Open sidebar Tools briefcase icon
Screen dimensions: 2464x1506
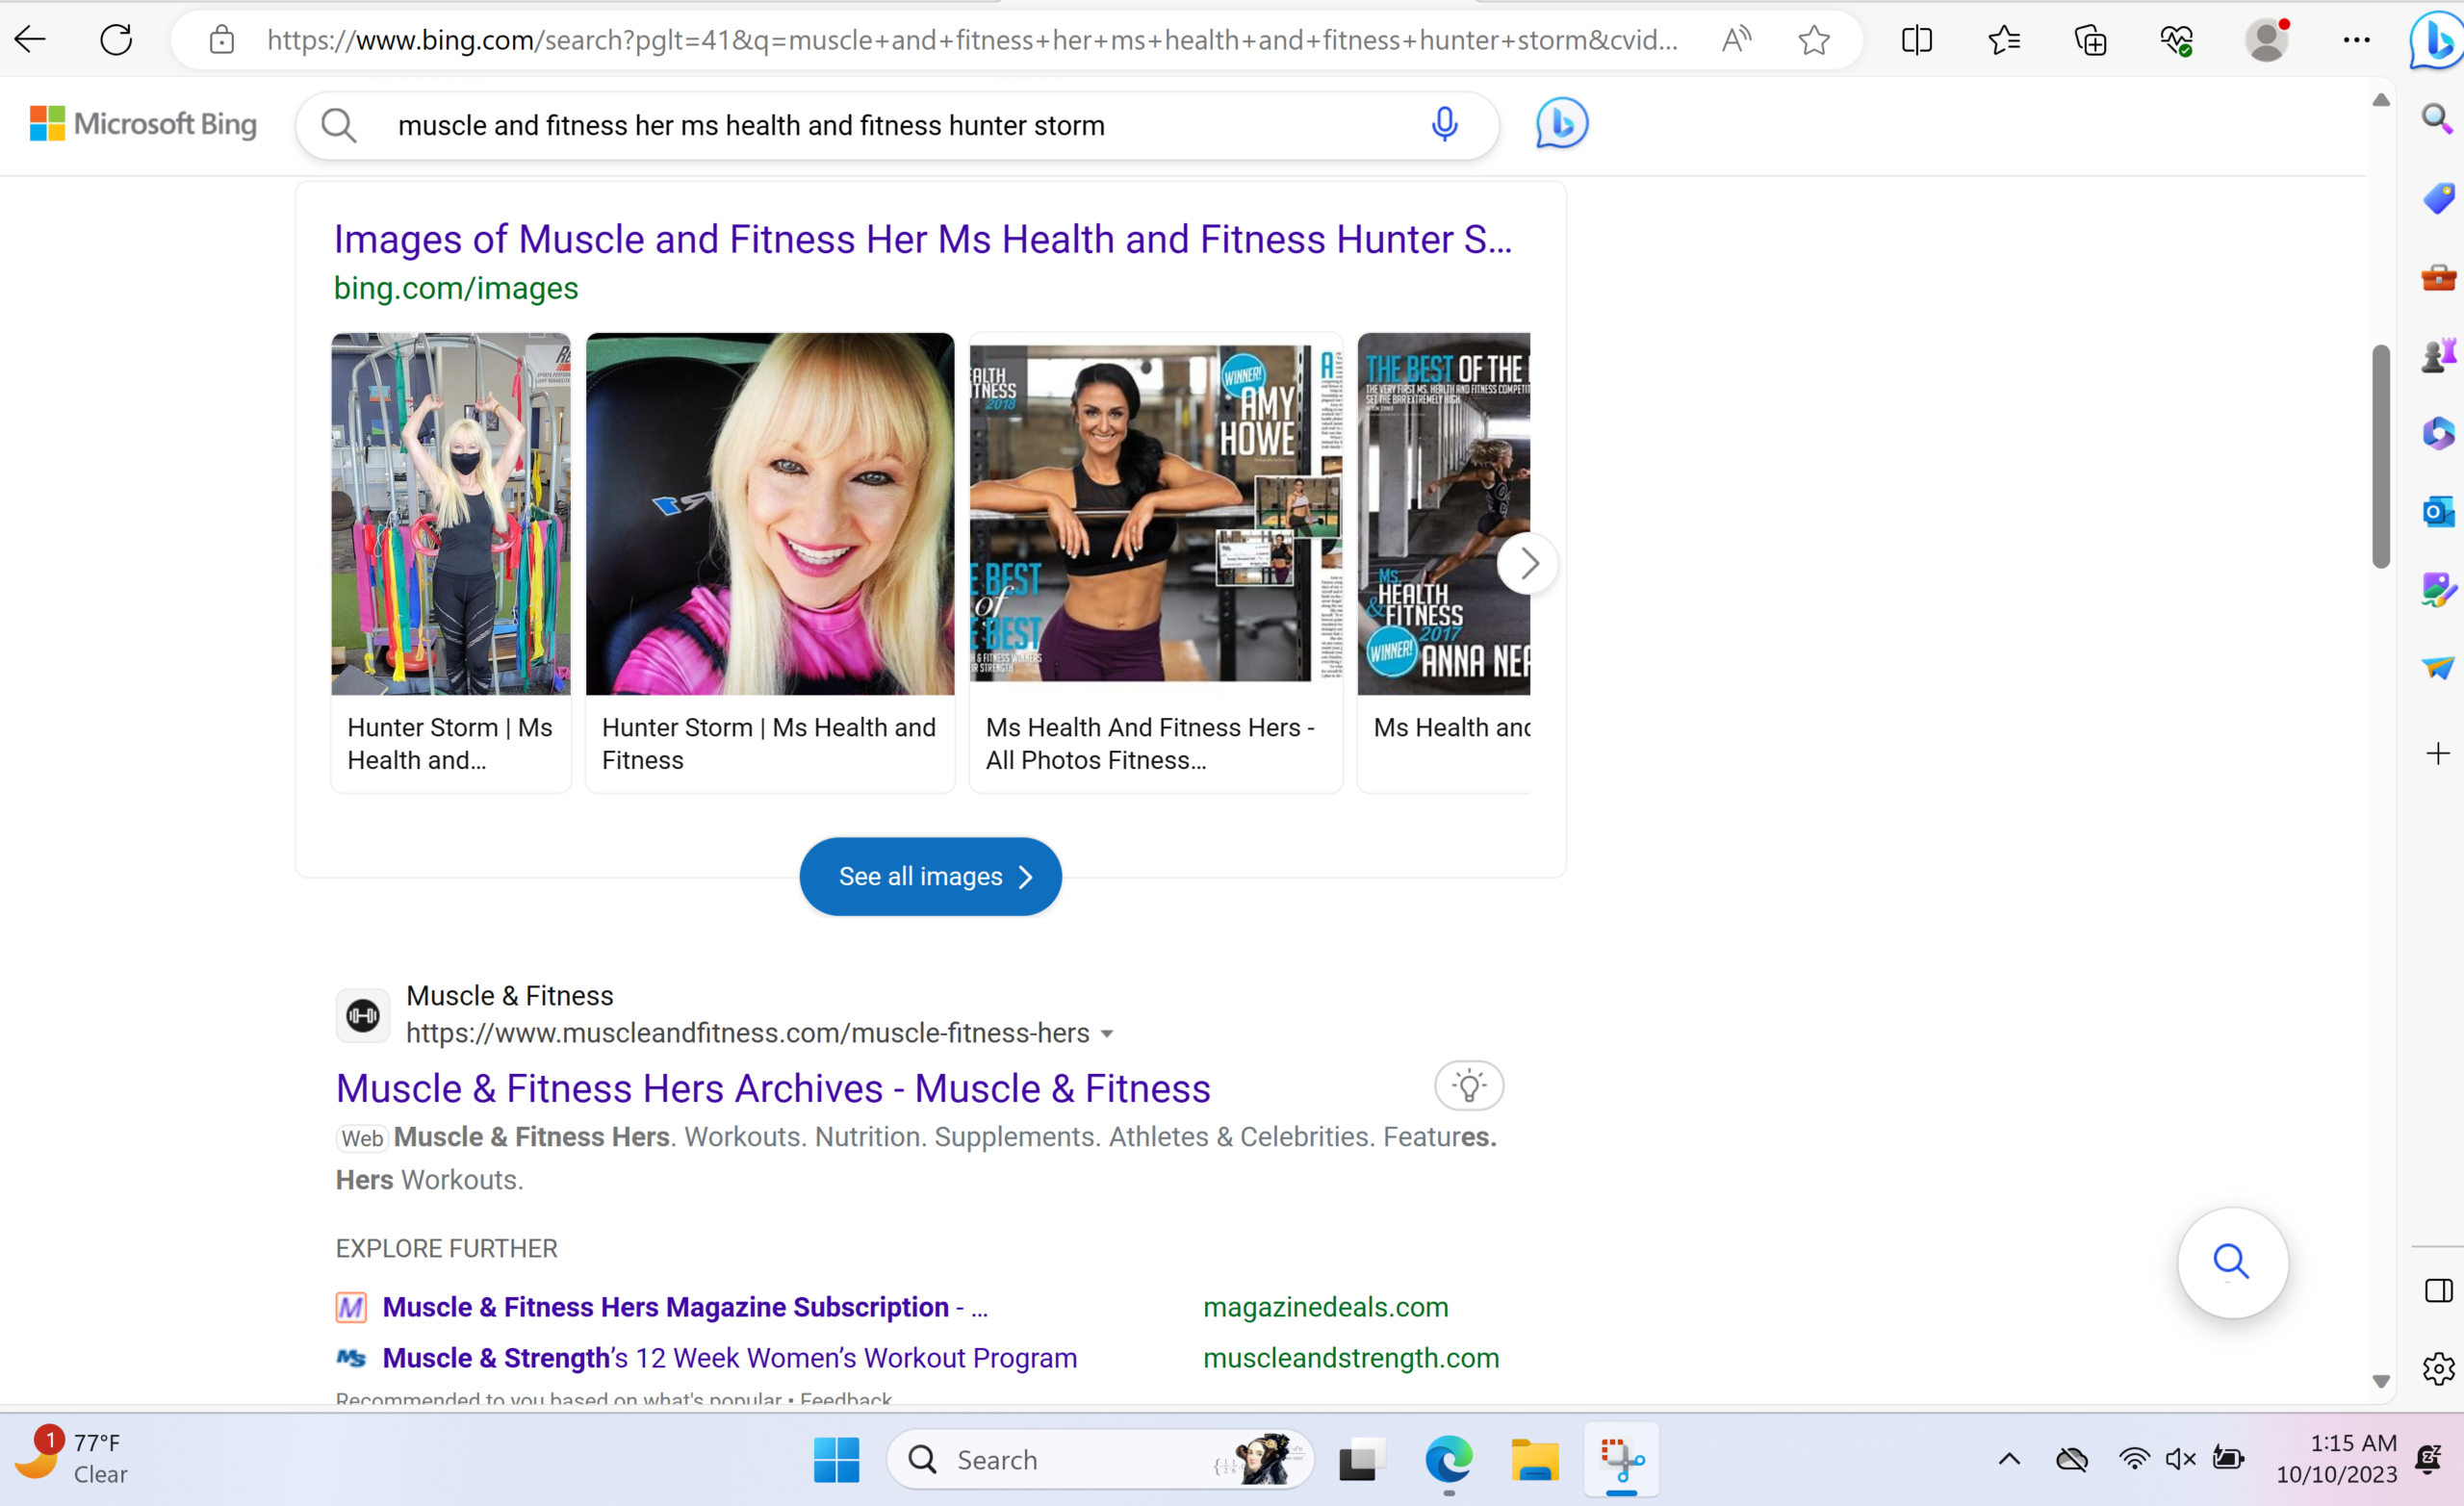point(2438,276)
